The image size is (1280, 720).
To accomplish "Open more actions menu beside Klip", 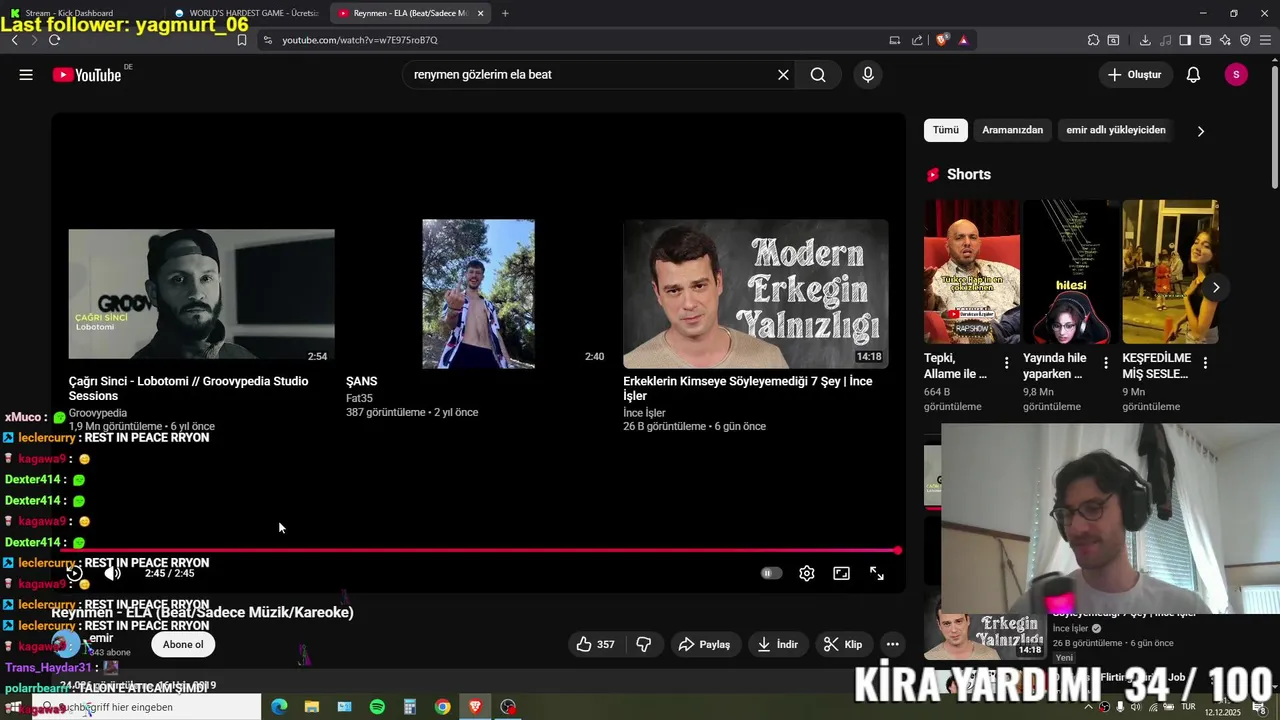I will click(893, 644).
